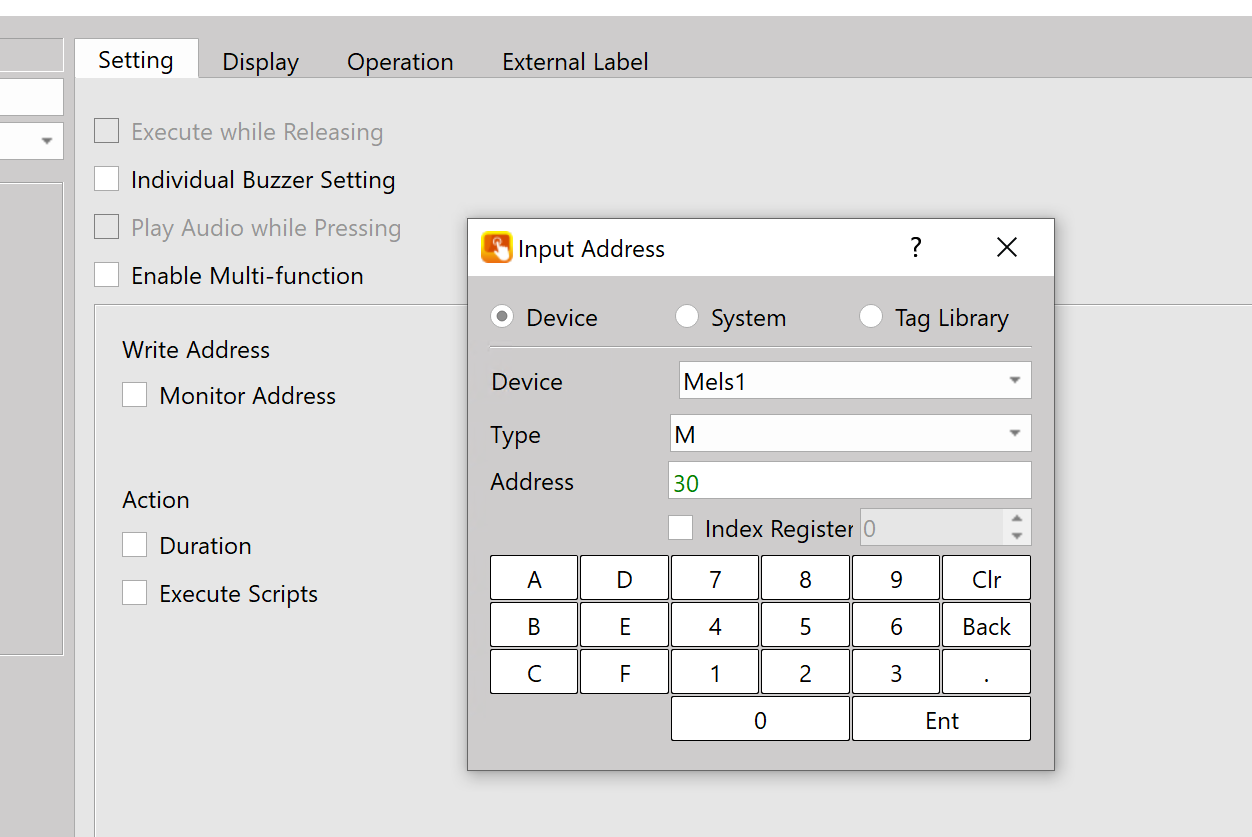Open the Device dropdown showing Mels1
The width and height of the screenshot is (1252, 837).
click(854, 381)
